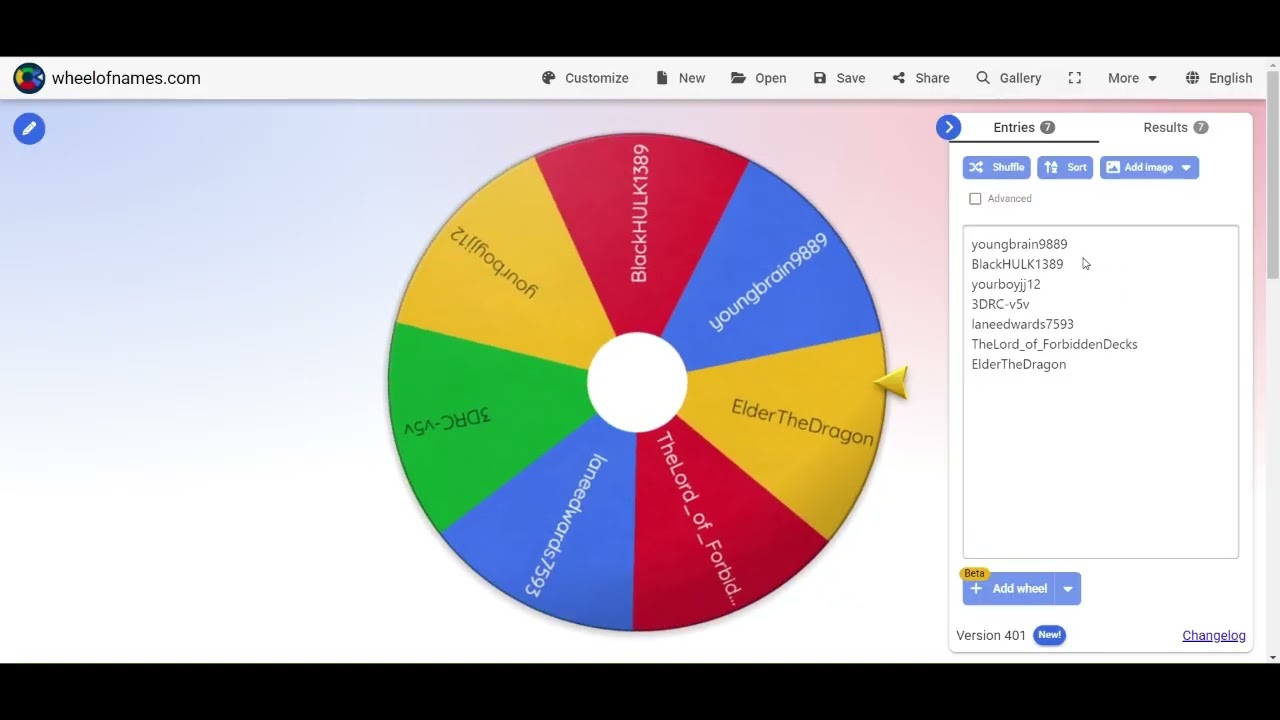Save the current wheel
The image size is (1280, 720).
click(x=839, y=78)
